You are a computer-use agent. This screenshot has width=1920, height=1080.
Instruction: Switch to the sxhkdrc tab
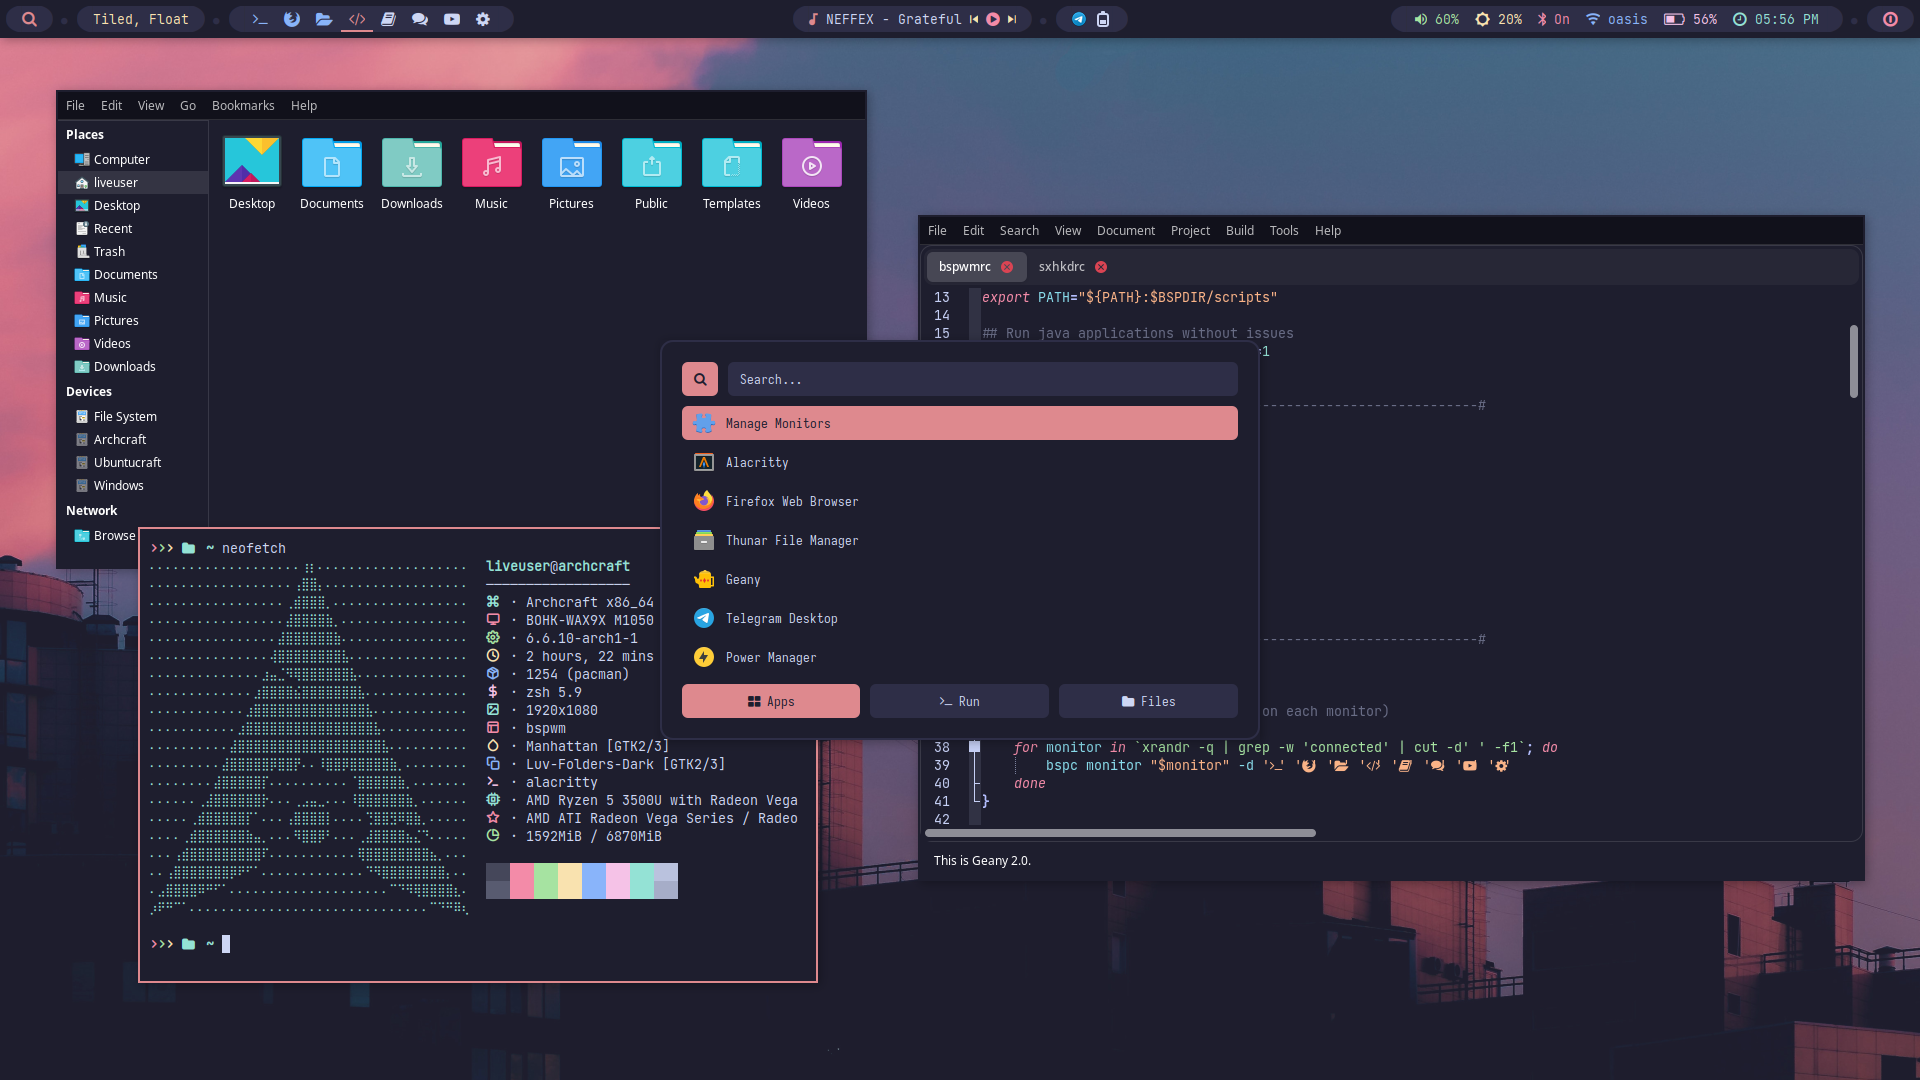1061,267
